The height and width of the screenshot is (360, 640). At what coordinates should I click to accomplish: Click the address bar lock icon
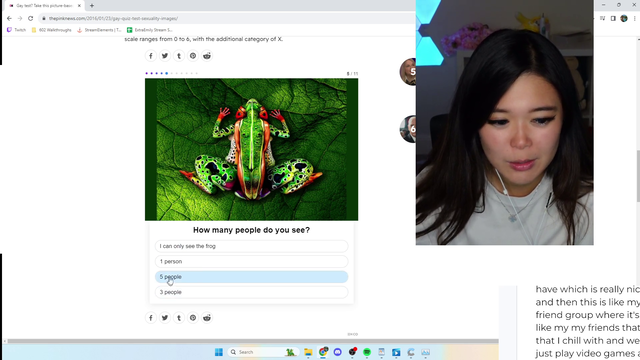coord(44,18)
